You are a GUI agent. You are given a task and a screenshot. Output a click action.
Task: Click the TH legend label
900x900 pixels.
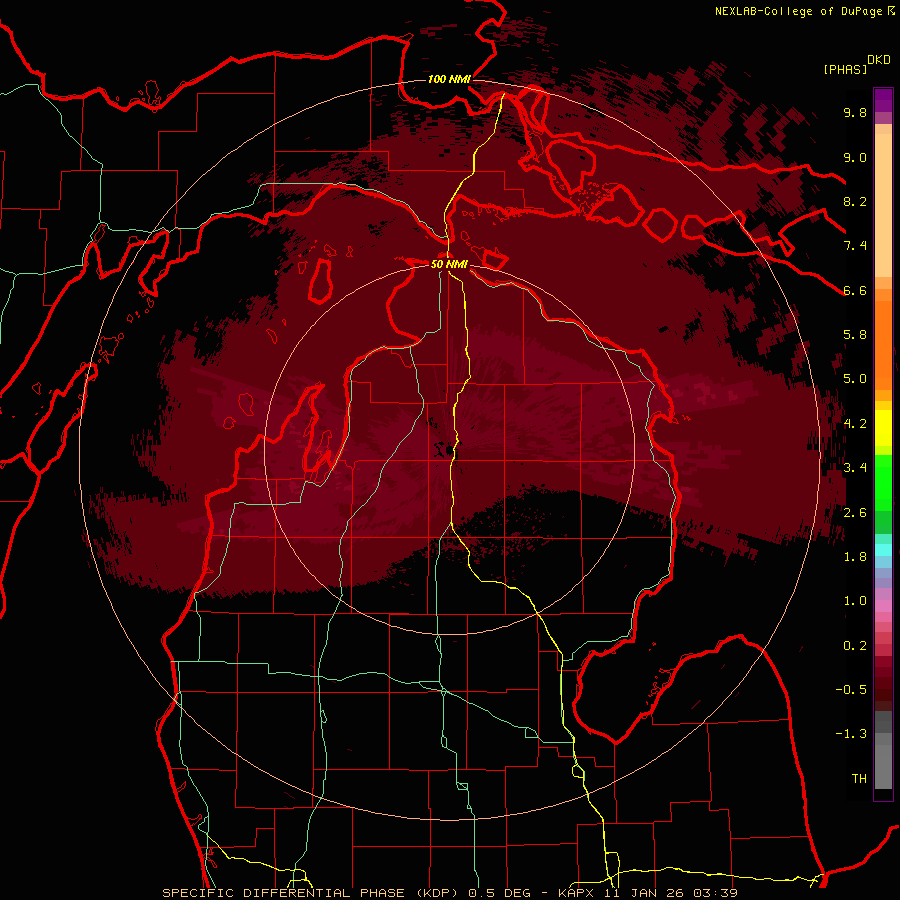pyautogui.click(x=859, y=779)
